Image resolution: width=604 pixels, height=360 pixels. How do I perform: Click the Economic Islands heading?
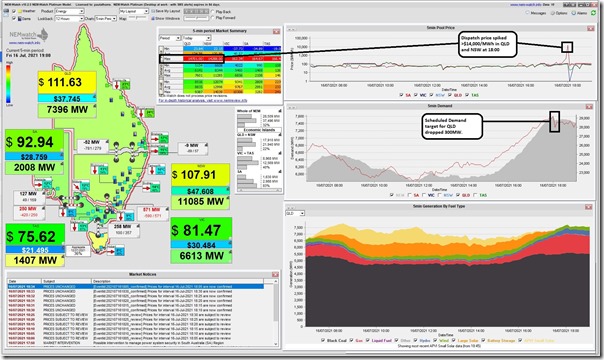pyautogui.click(x=259, y=130)
